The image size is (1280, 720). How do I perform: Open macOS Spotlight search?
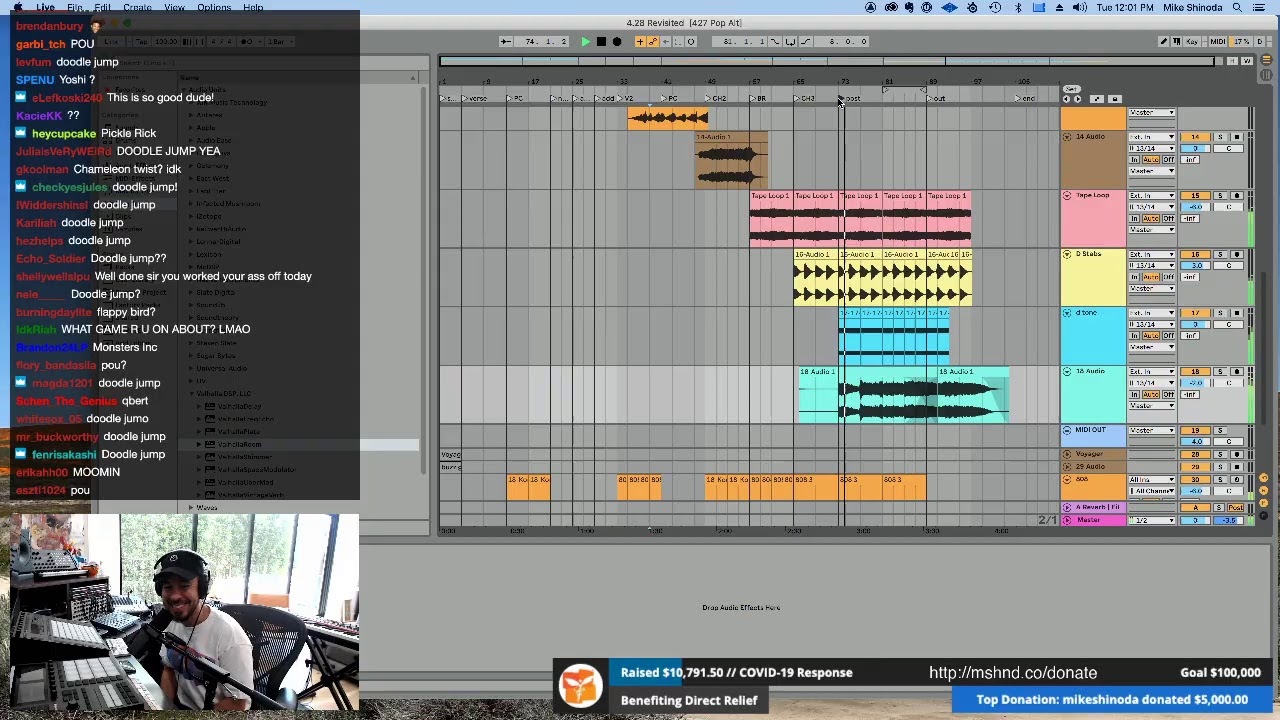click(1237, 8)
